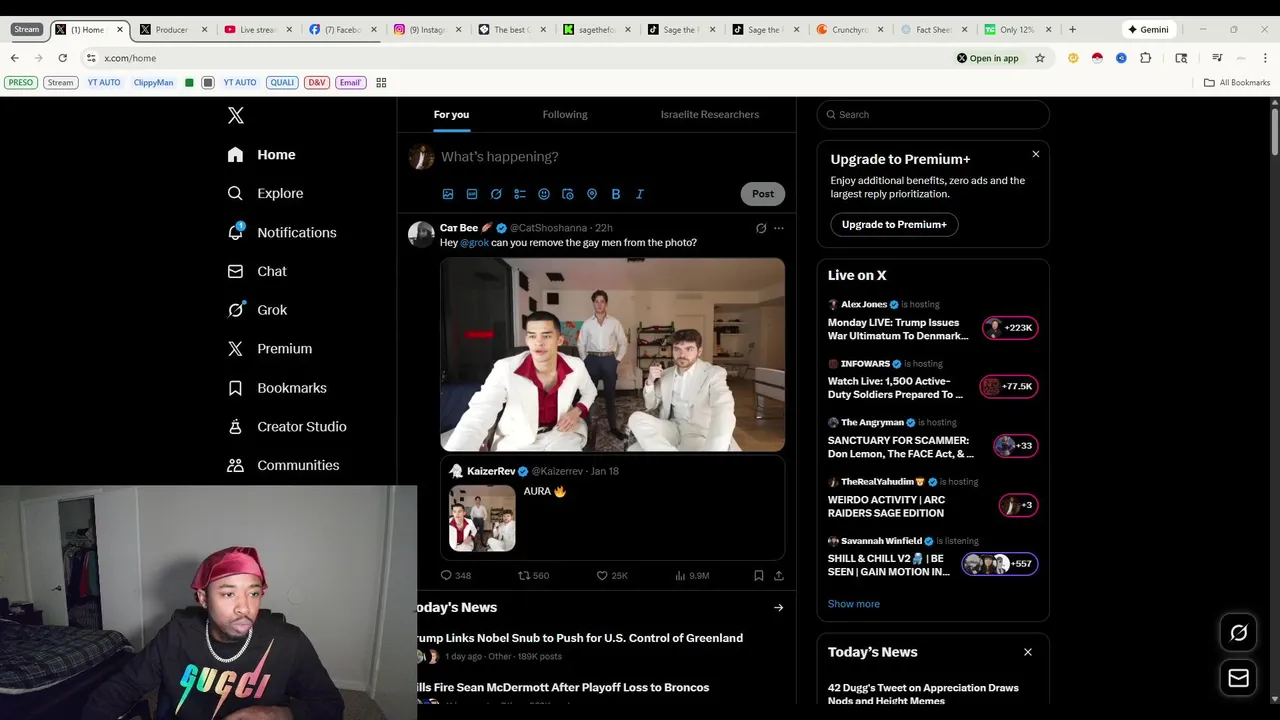Click the X logo in the sidebar
This screenshot has height=720, width=1280.
point(236,115)
